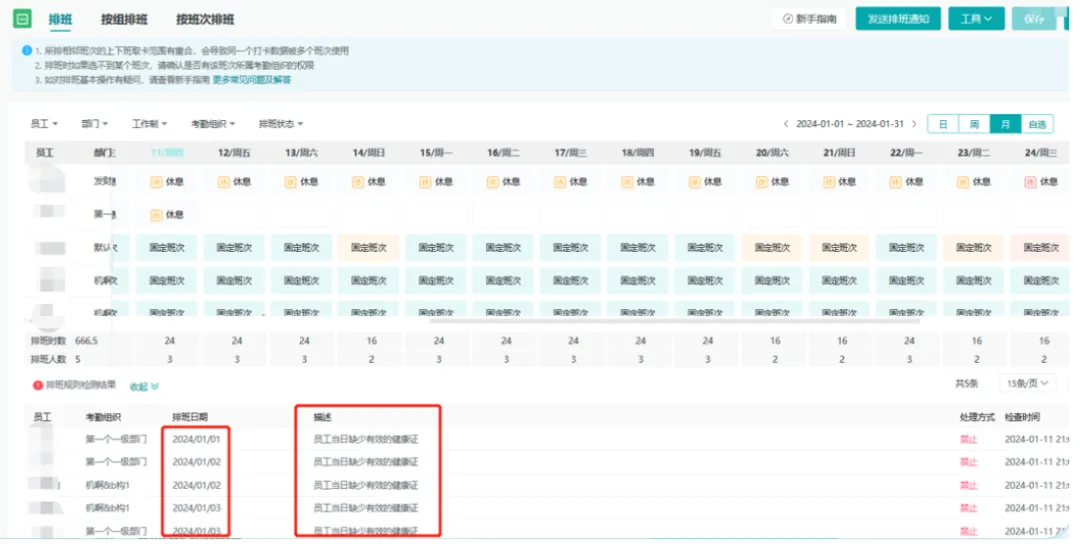
Task: Click the 20/周六 column header
Action: tap(772, 153)
